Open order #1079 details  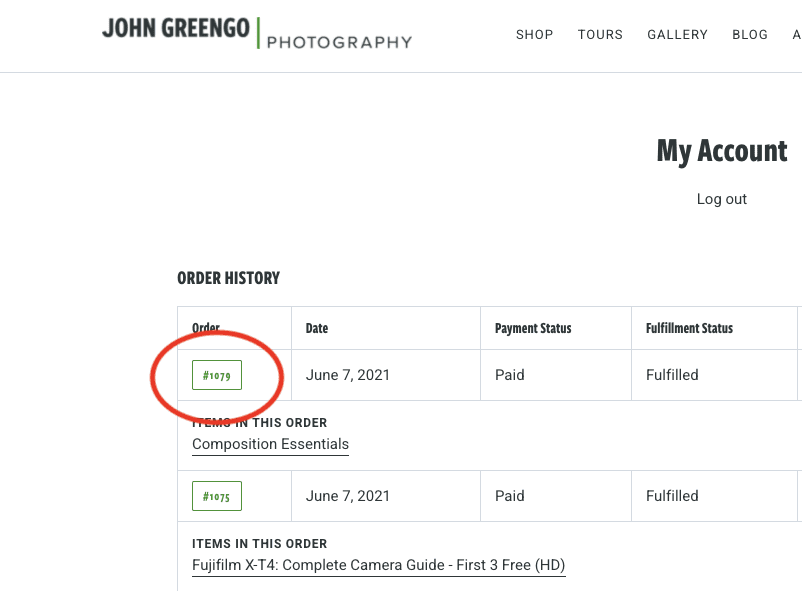coord(217,375)
